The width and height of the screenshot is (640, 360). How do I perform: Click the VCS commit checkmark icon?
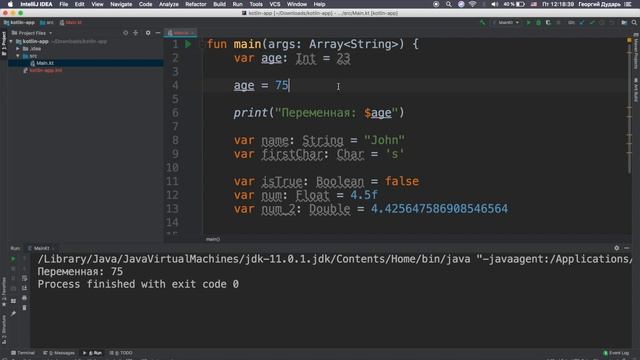pos(592,23)
